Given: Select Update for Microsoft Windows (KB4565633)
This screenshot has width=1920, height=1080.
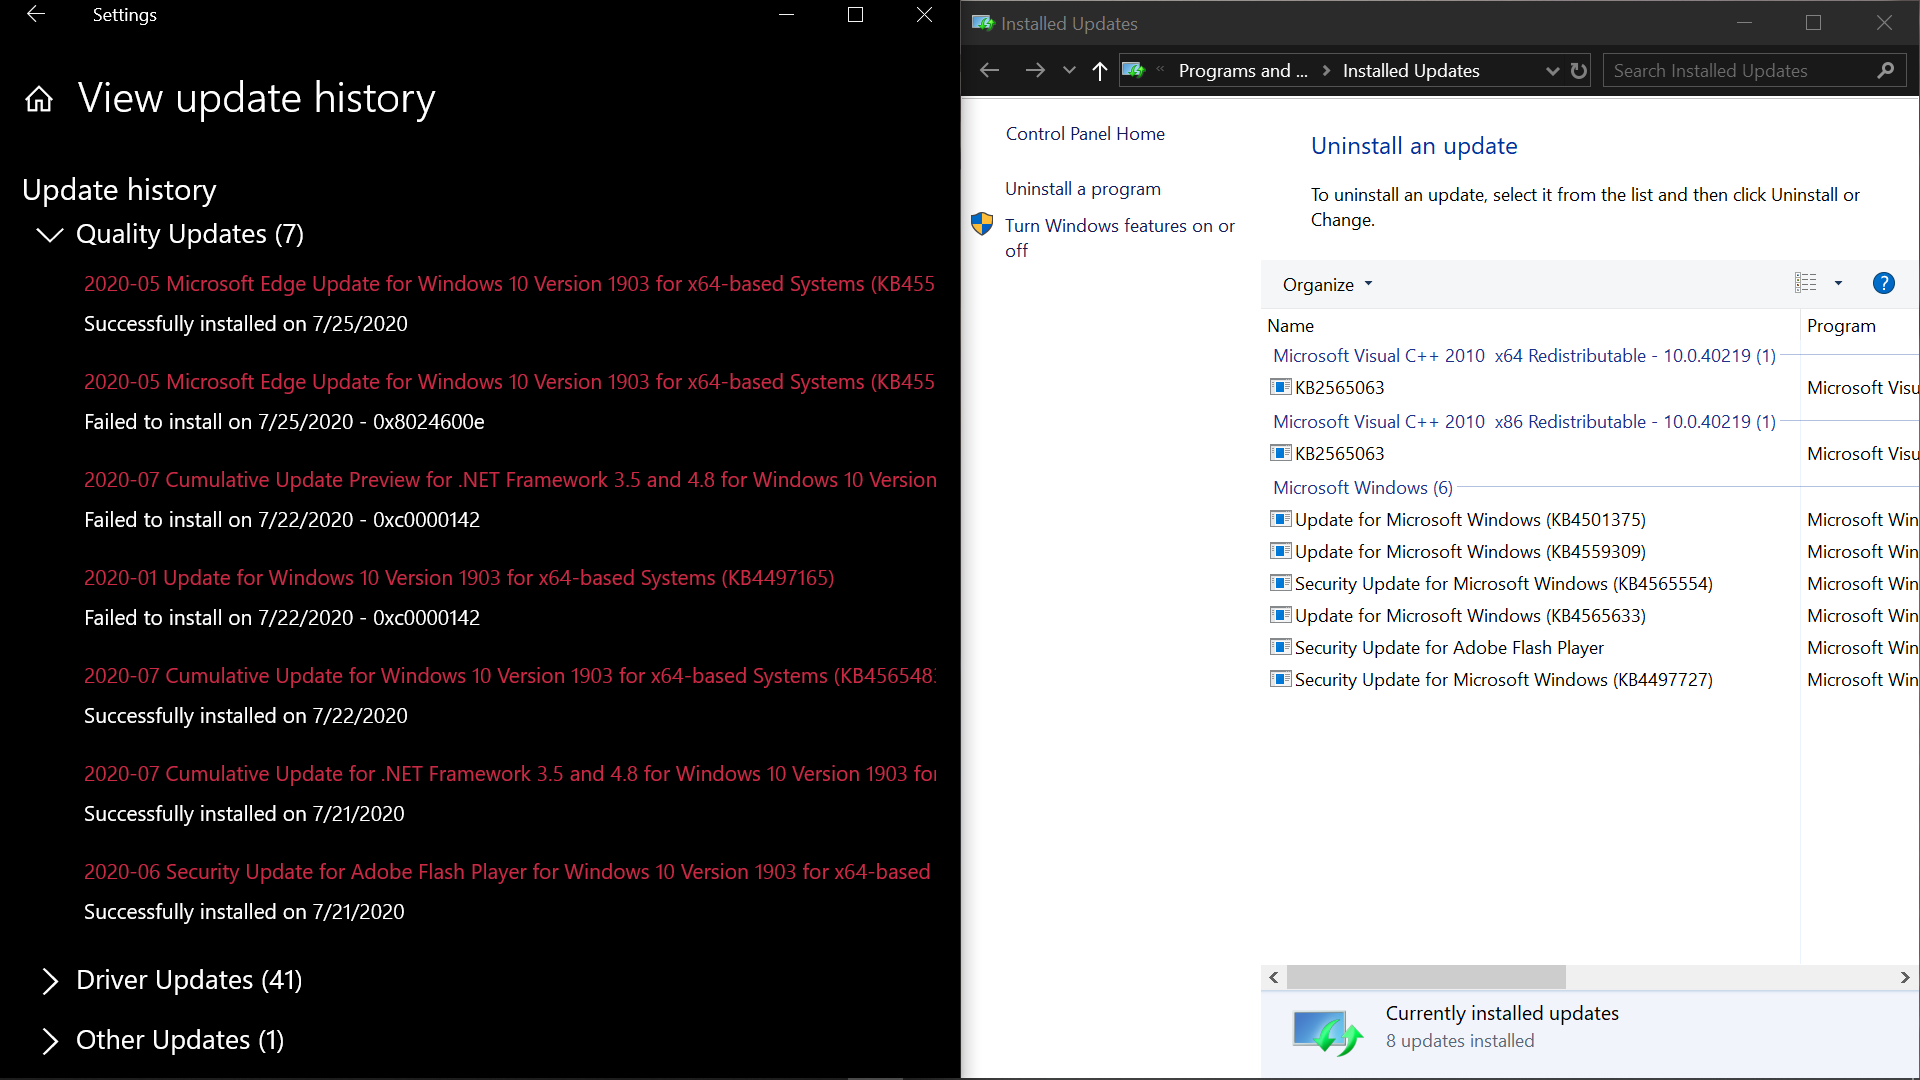Looking at the screenshot, I should click(1470, 616).
